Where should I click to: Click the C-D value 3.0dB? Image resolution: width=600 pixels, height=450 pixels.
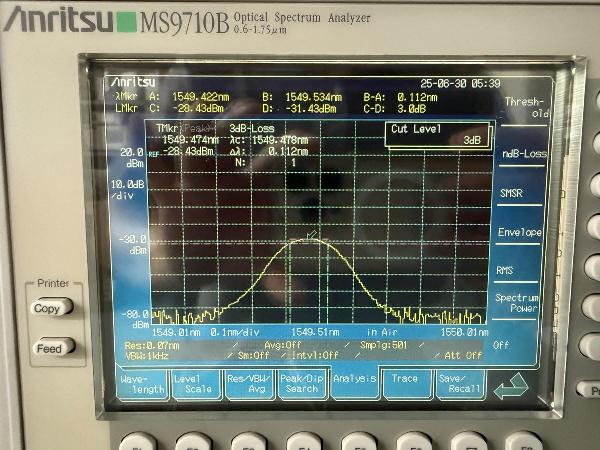point(412,109)
